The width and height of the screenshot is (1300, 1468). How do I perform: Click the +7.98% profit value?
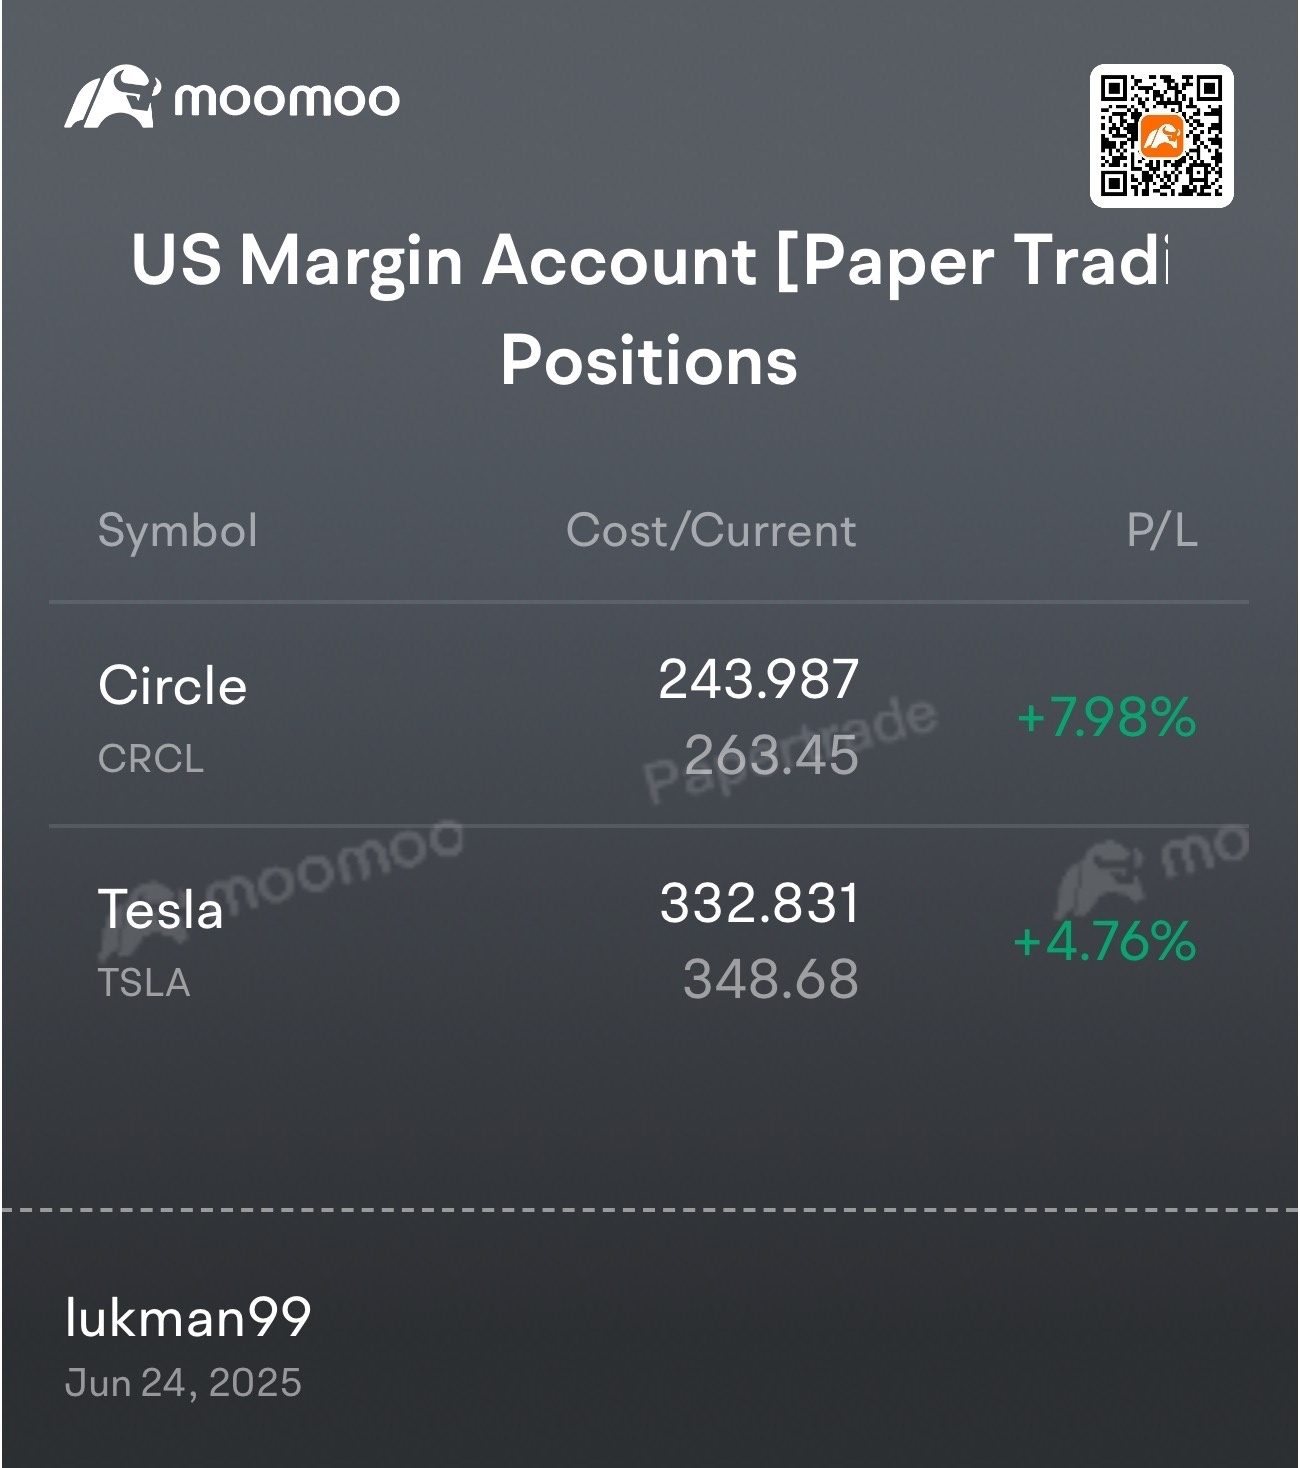click(1106, 717)
